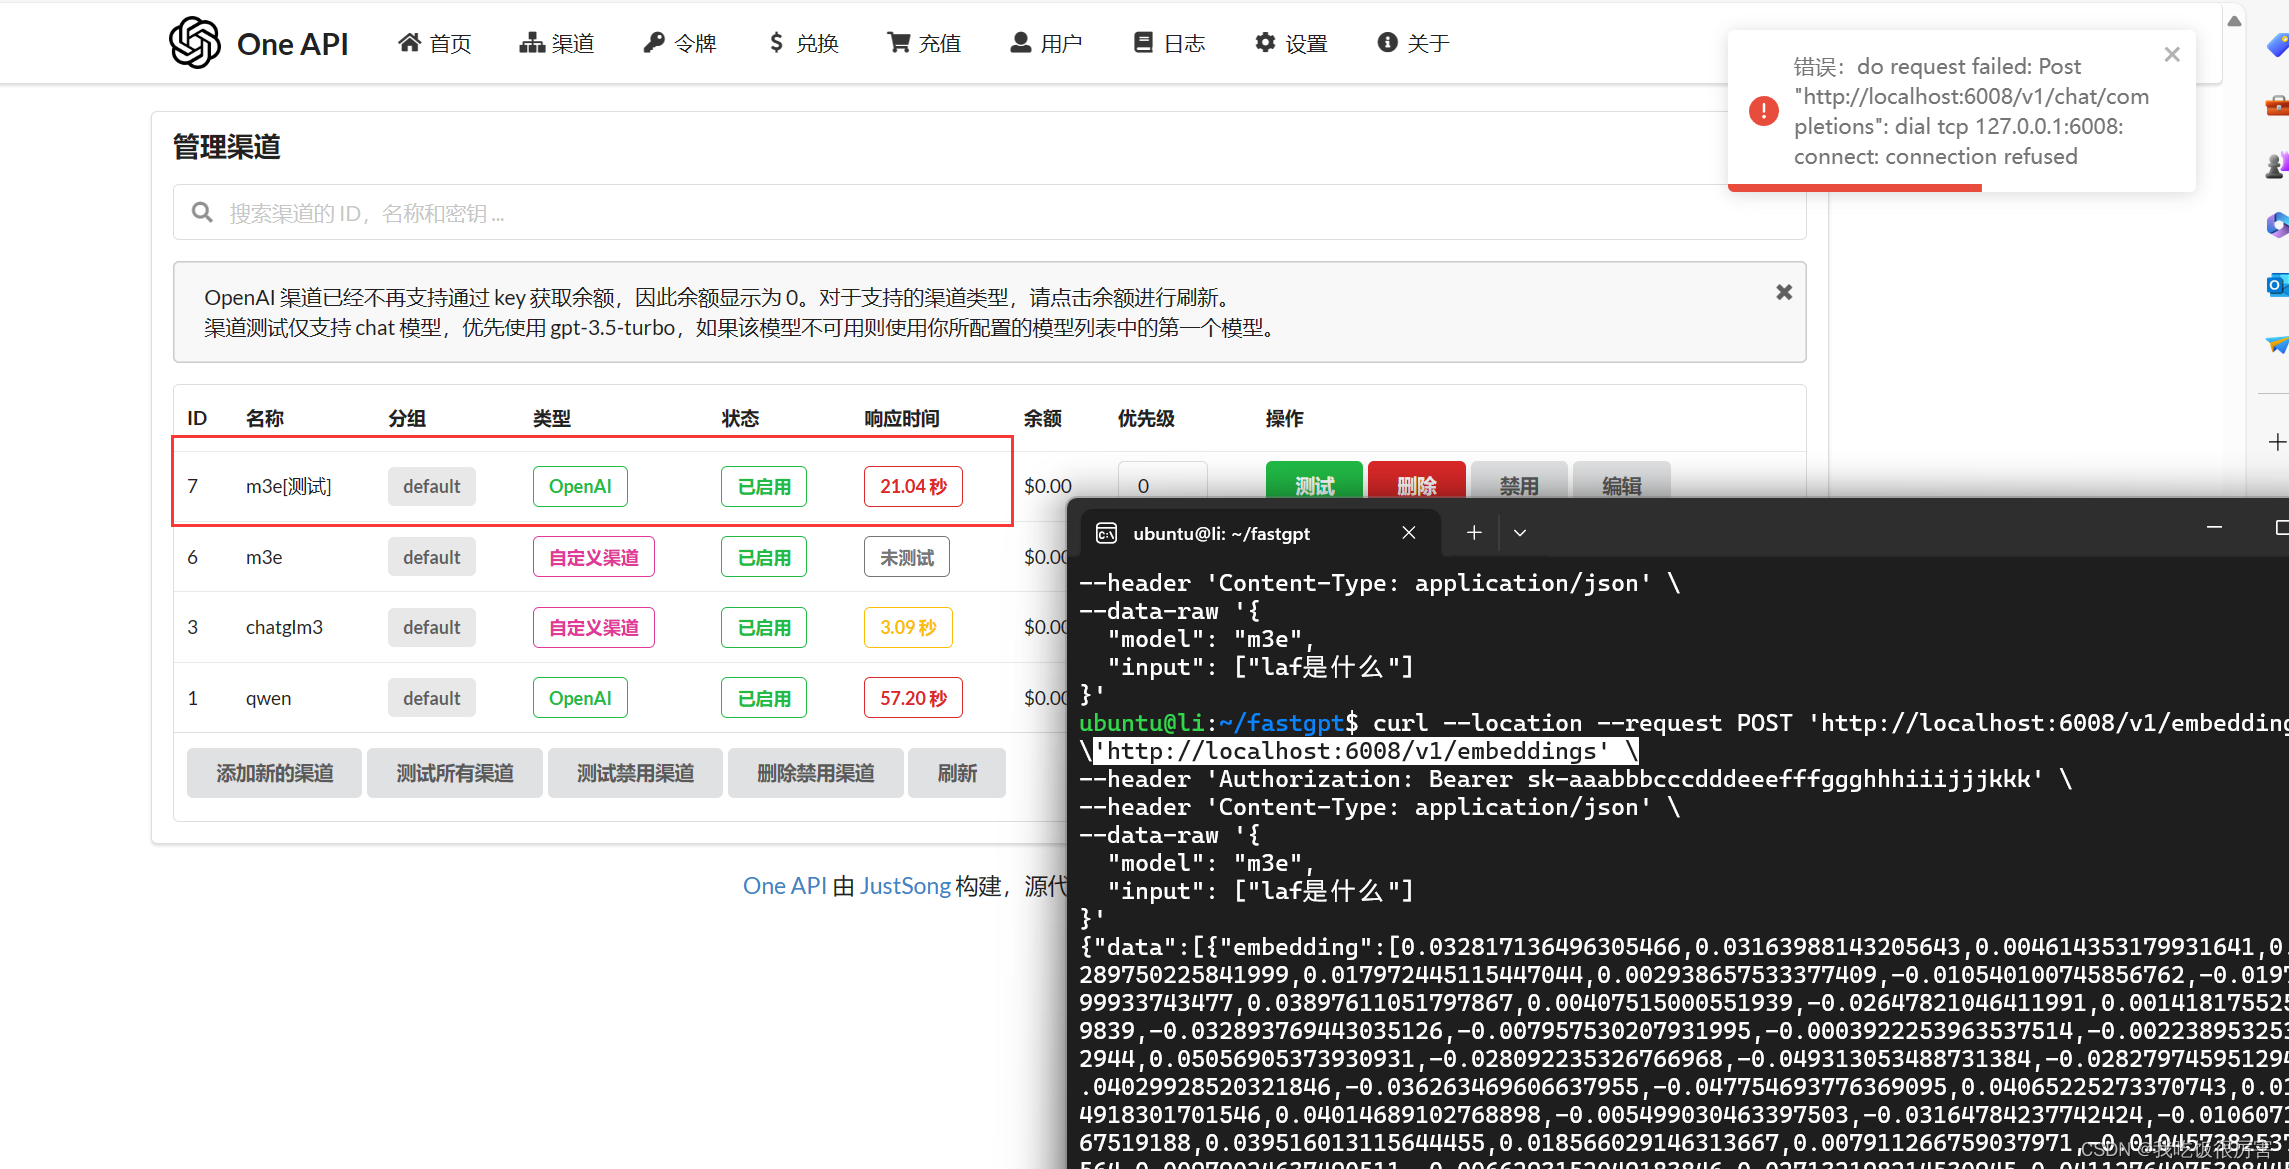Image resolution: width=2289 pixels, height=1169 pixels.
Task: Click the 21.04 秒 response time label
Action: point(913,487)
